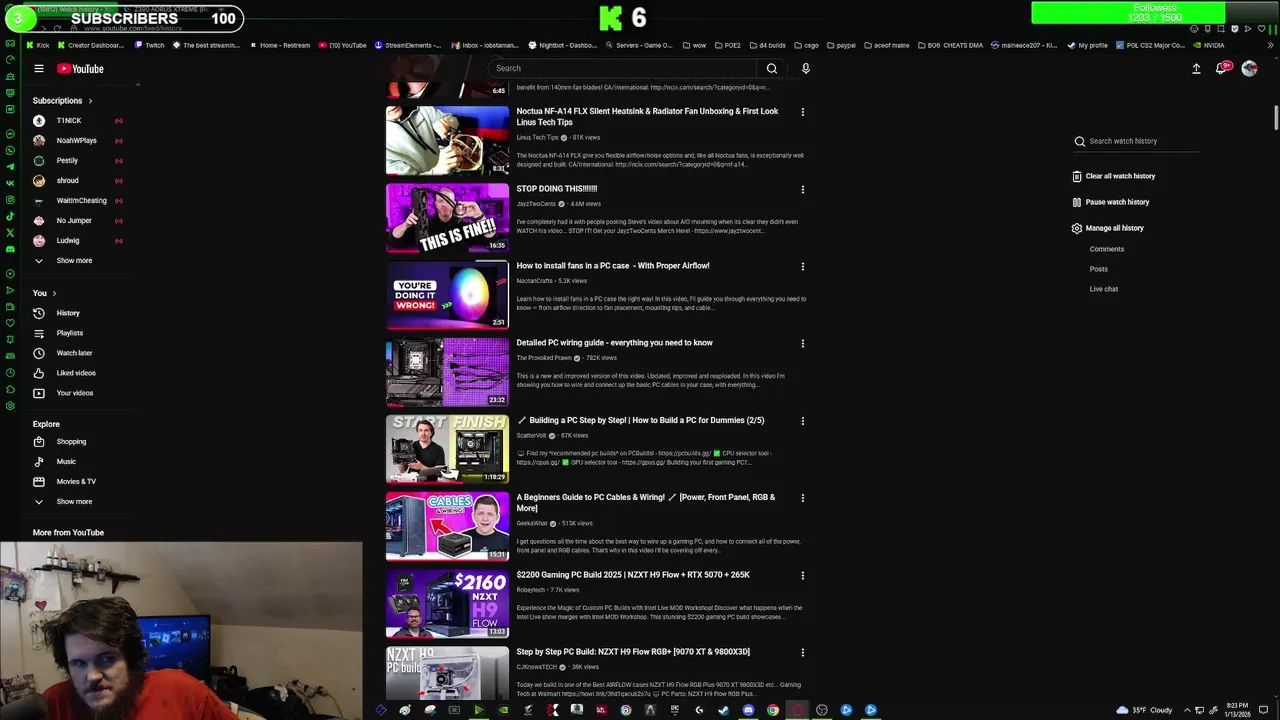Open Discord from the taskbar
Image resolution: width=1280 pixels, height=720 pixels.
tap(748, 710)
